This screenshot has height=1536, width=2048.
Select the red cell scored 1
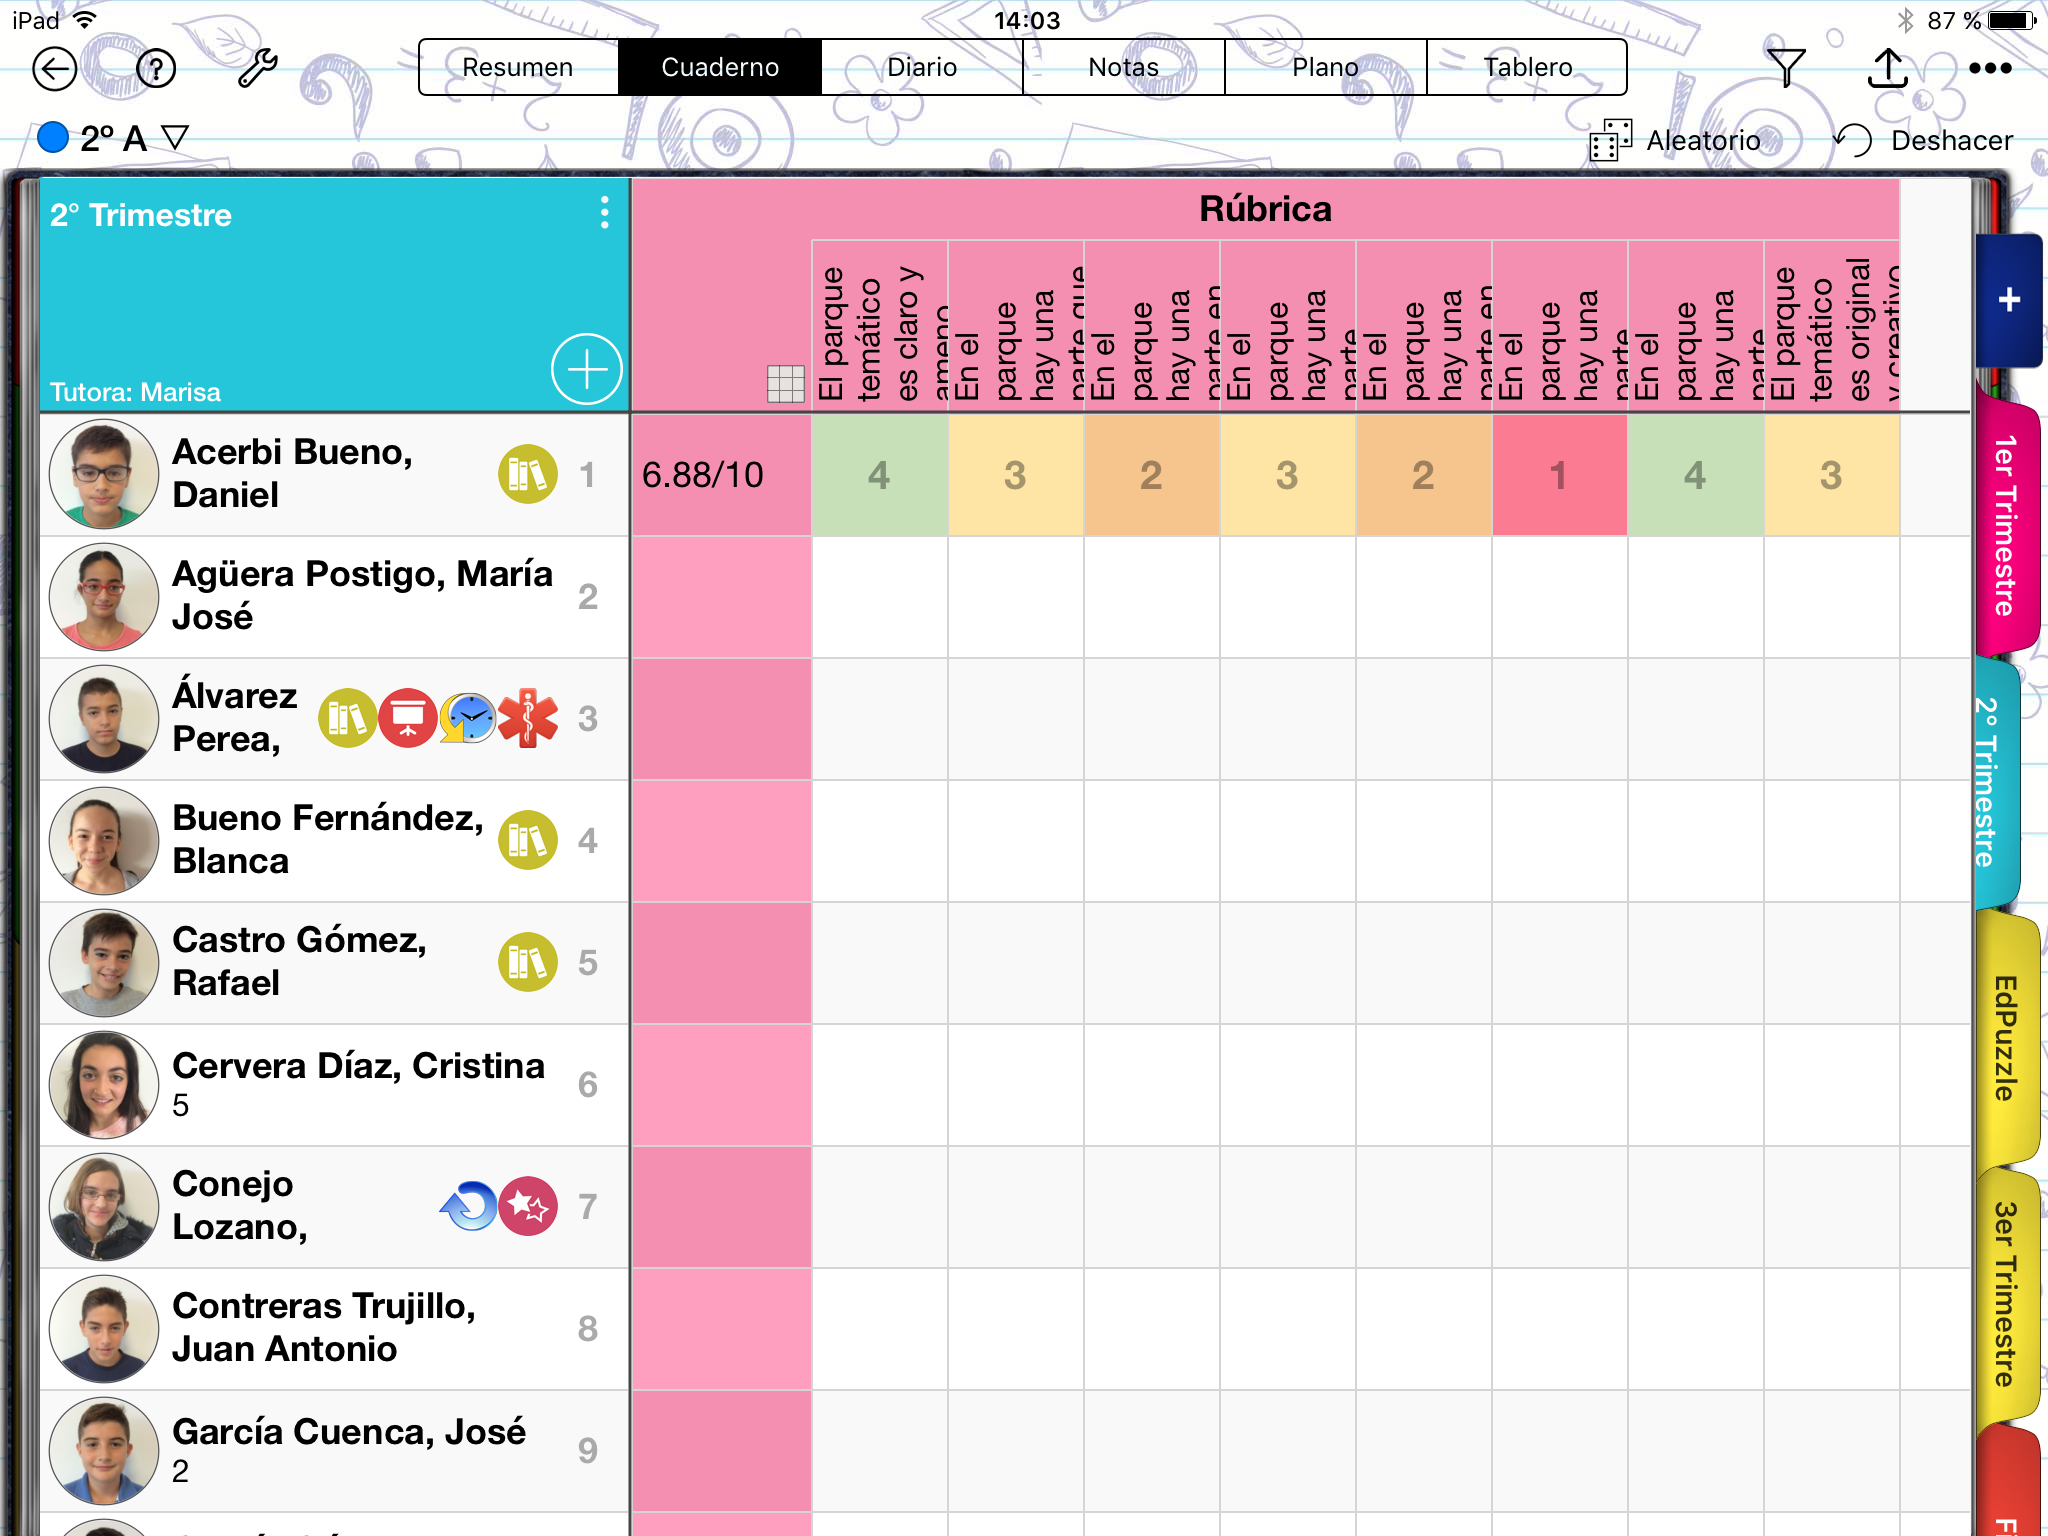pos(1559,475)
